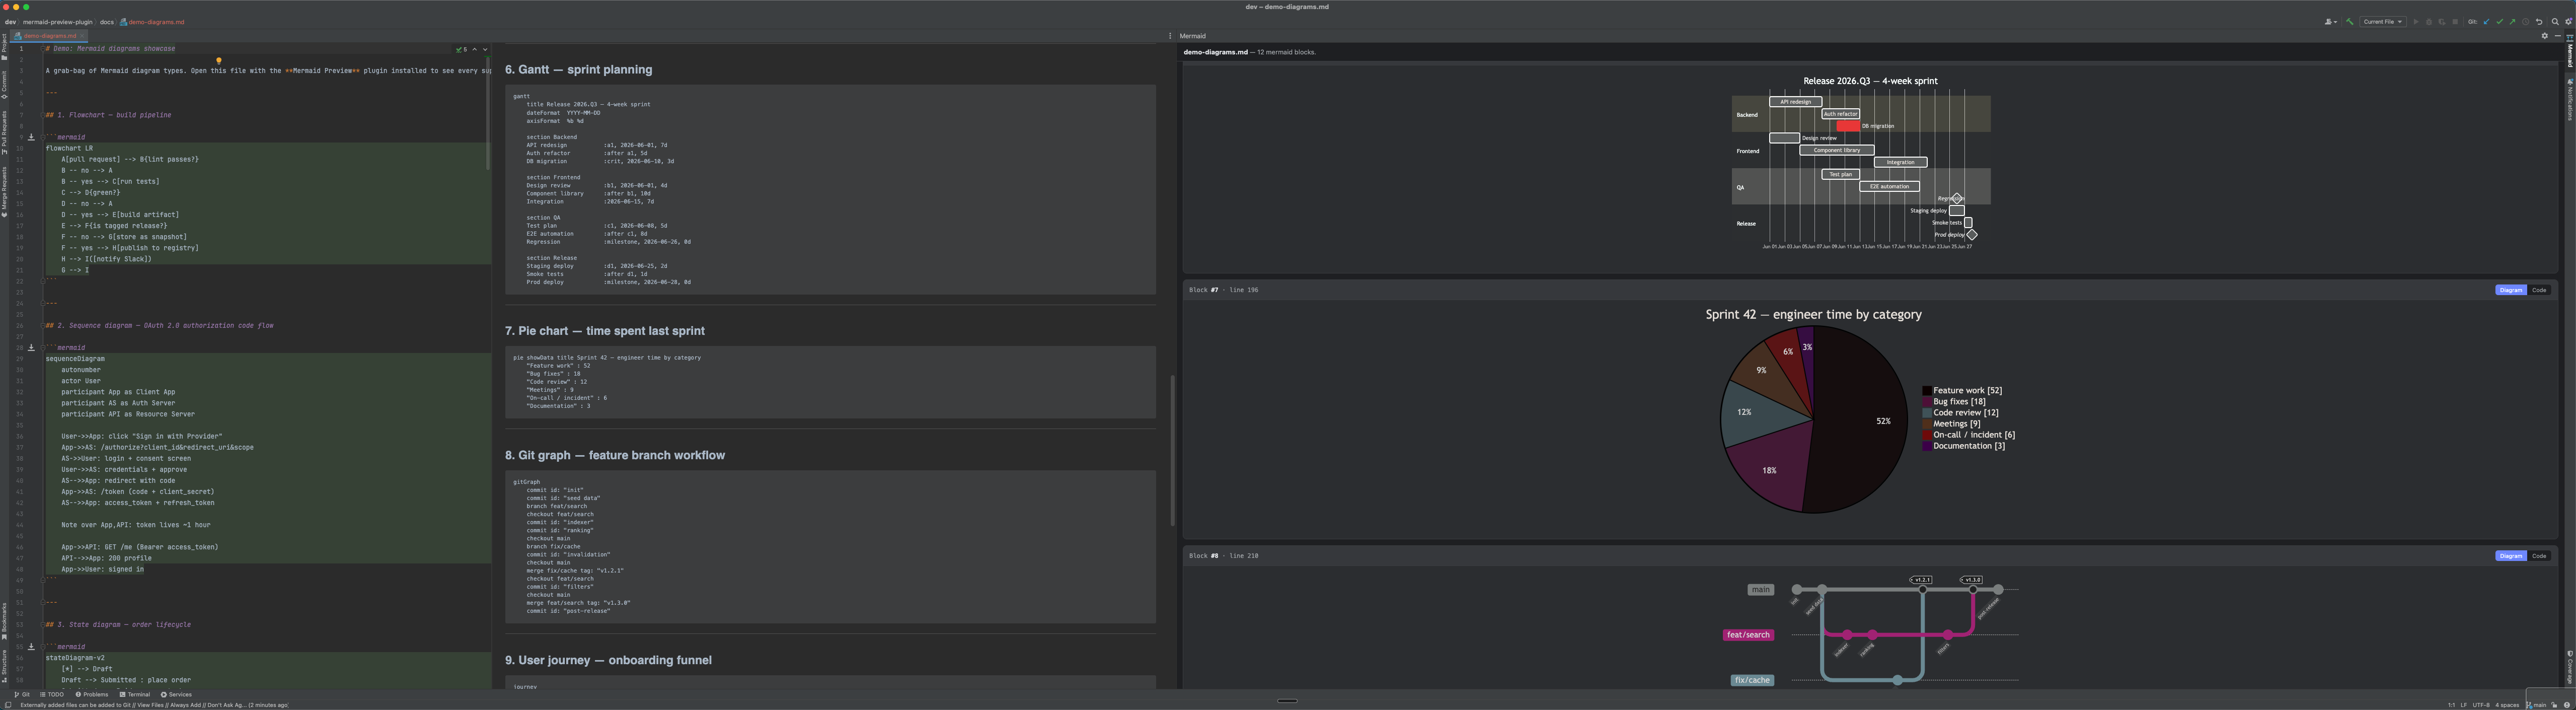Click the editor vertical scrollbar thumb
Screen dimensions: 2576x710
(488, 113)
